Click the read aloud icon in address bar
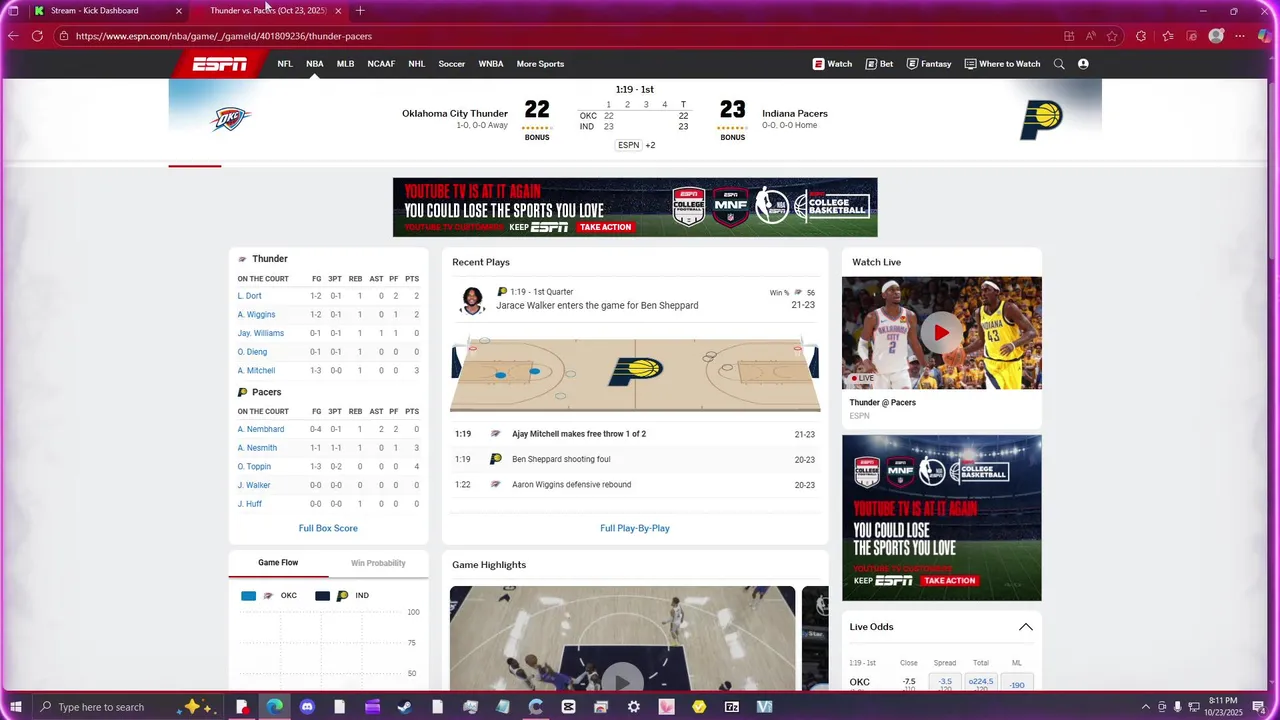1280x720 pixels. tap(1091, 36)
